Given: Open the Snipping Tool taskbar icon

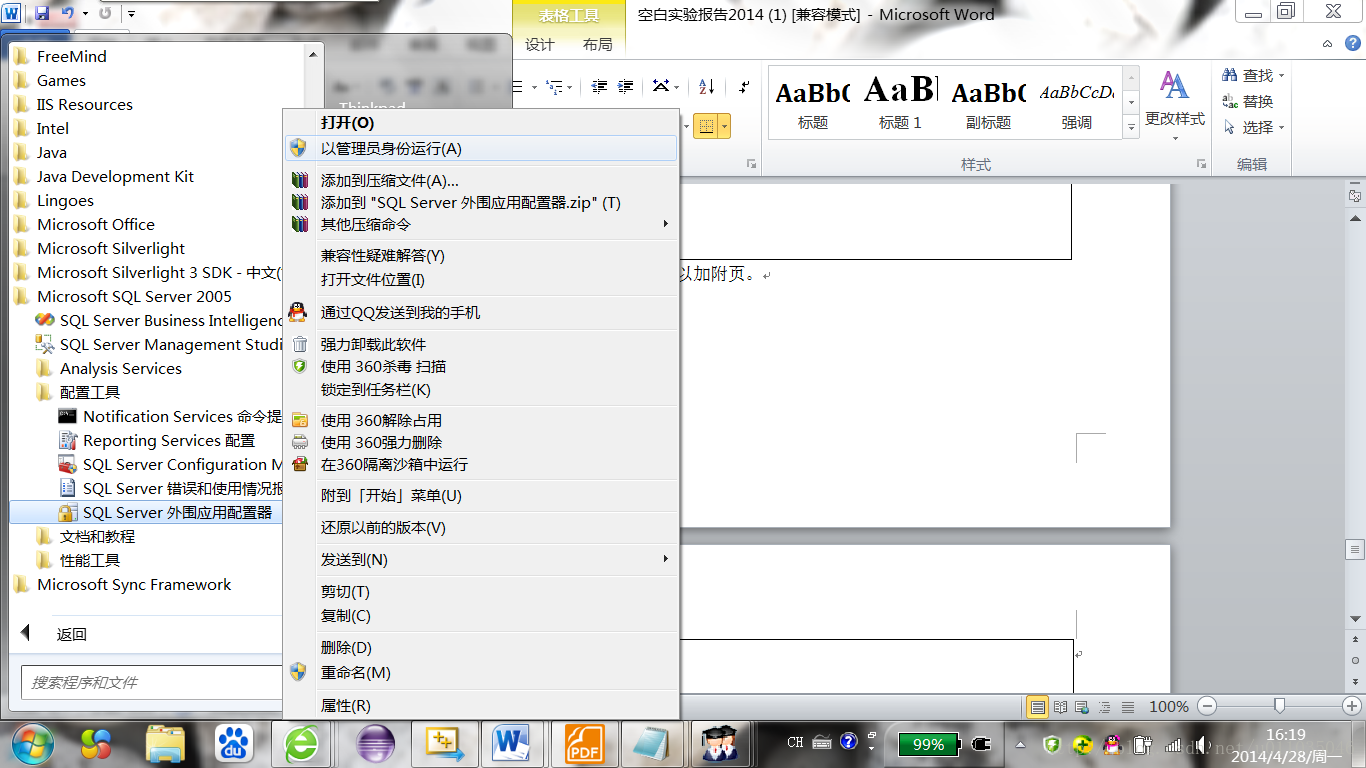Looking at the screenshot, I should click(445, 743).
